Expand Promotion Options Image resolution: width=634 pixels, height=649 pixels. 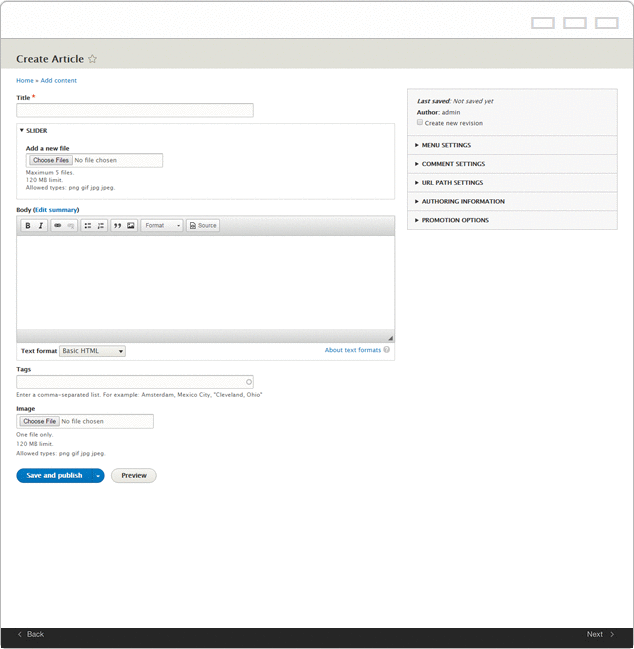(512, 220)
